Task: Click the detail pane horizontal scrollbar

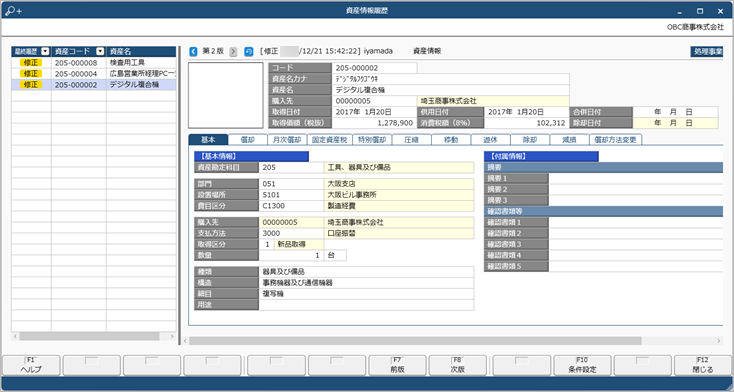Action: click(415, 341)
